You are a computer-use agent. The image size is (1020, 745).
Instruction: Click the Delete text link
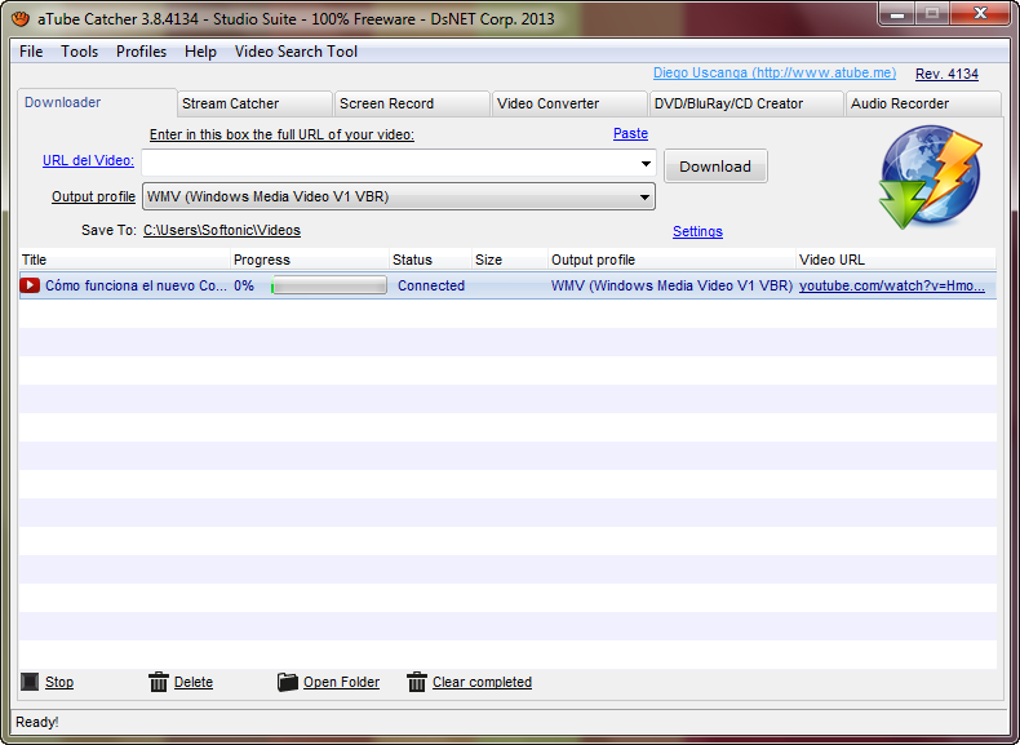click(x=193, y=682)
